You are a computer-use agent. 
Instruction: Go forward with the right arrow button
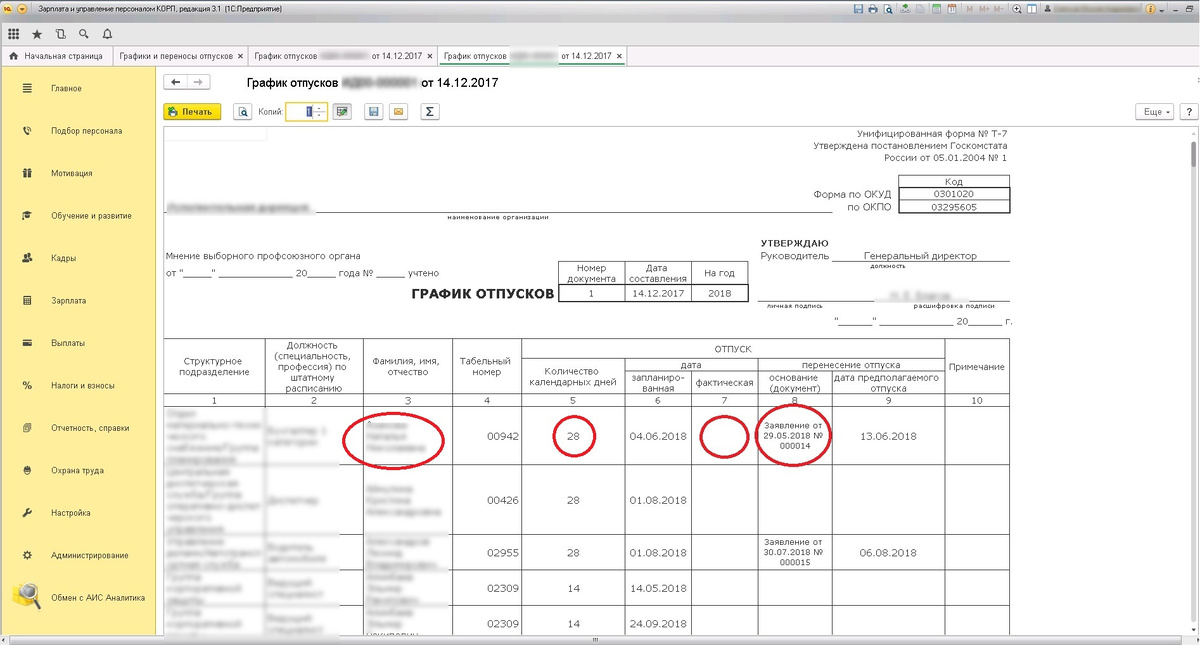coord(199,82)
